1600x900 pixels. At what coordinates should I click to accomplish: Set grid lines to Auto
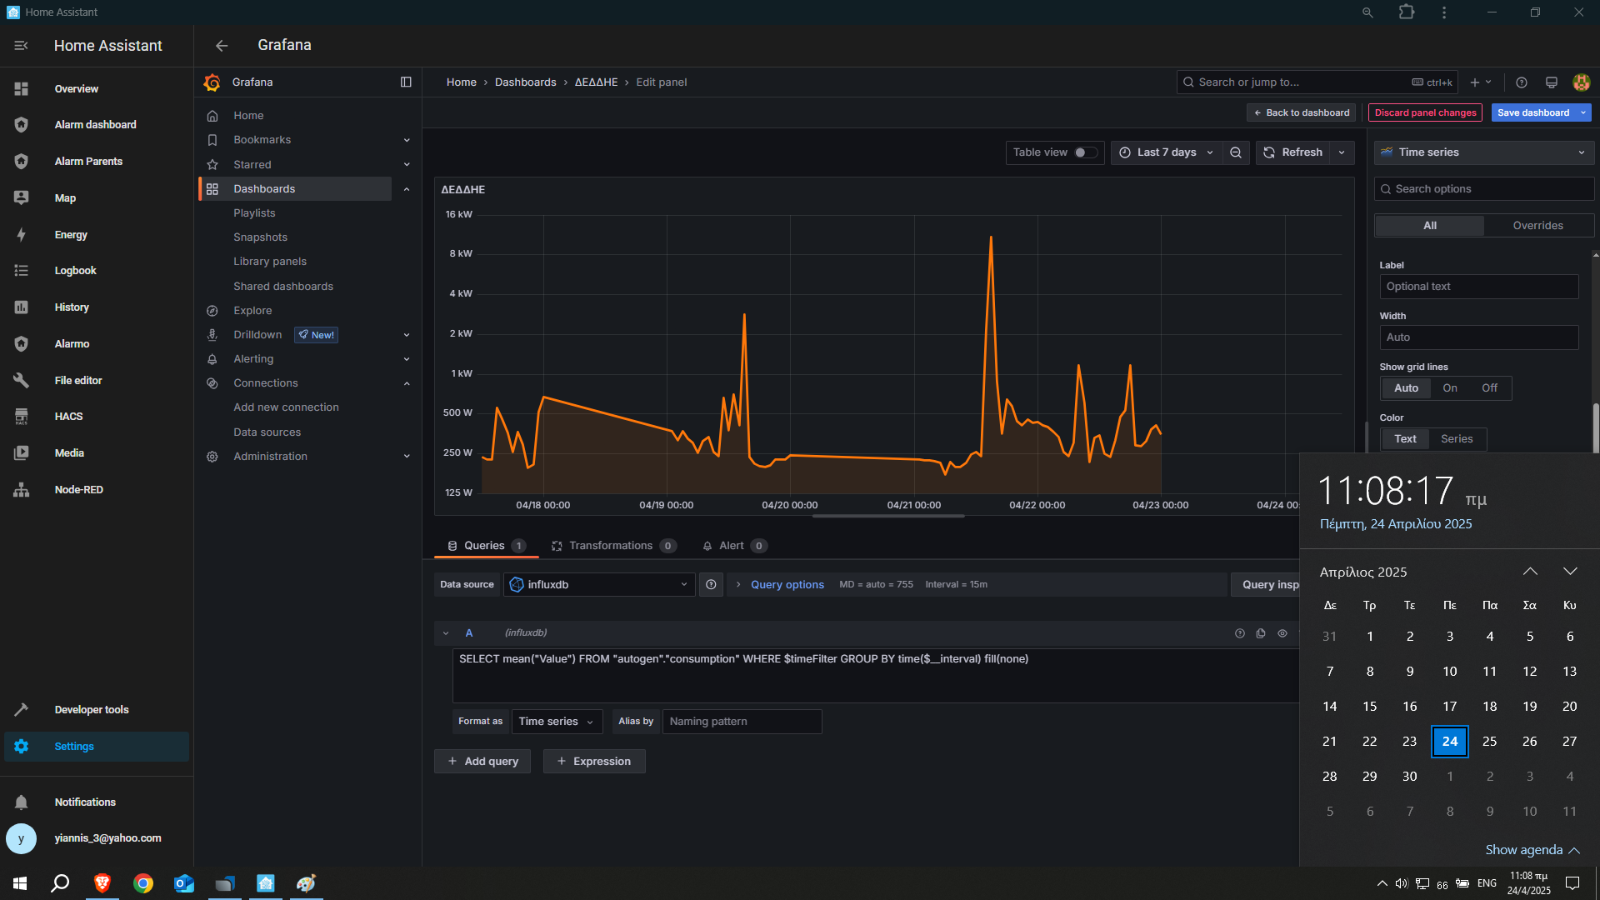point(1406,388)
